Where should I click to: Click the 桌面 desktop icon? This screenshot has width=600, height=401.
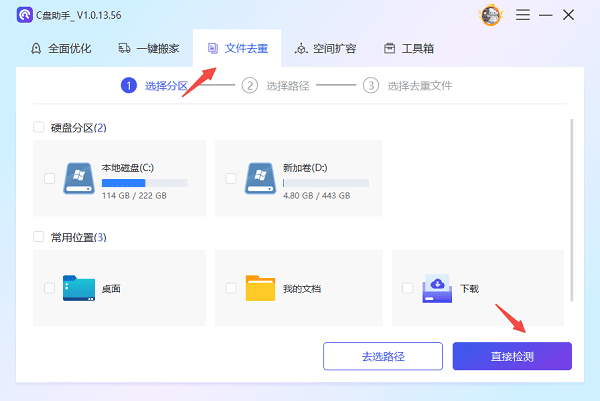[79, 288]
